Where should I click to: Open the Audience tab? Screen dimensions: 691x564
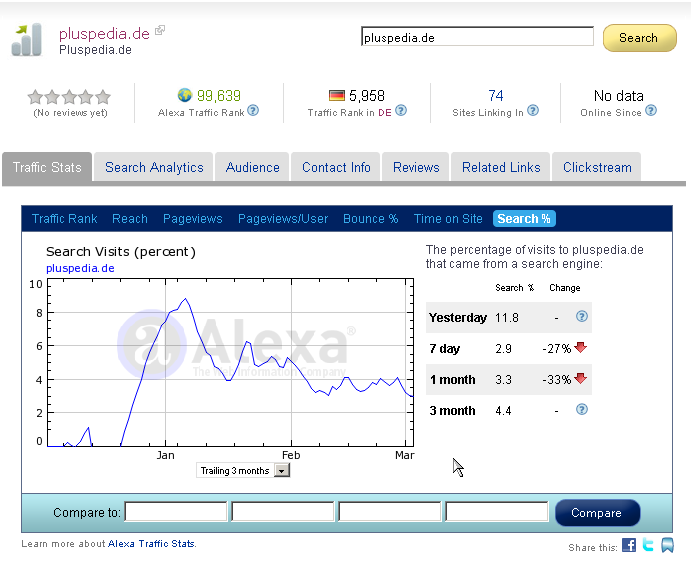253,167
